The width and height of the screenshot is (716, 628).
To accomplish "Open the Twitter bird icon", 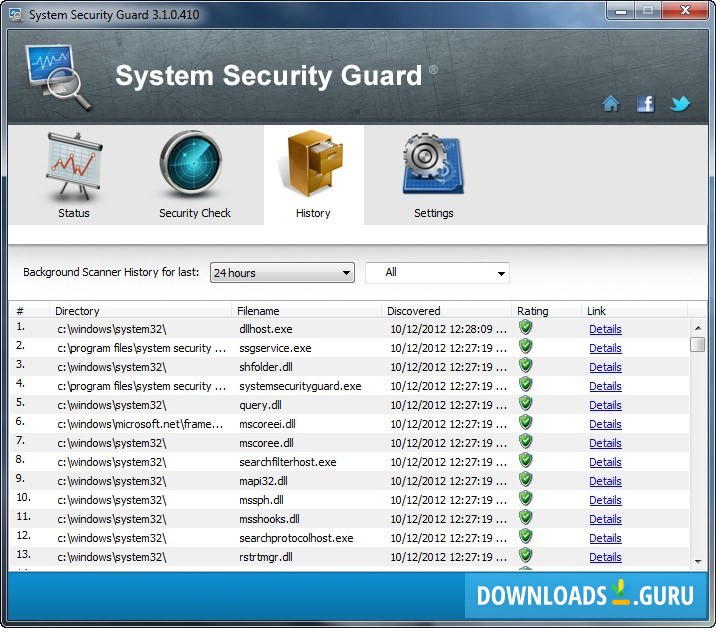I will click(679, 104).
